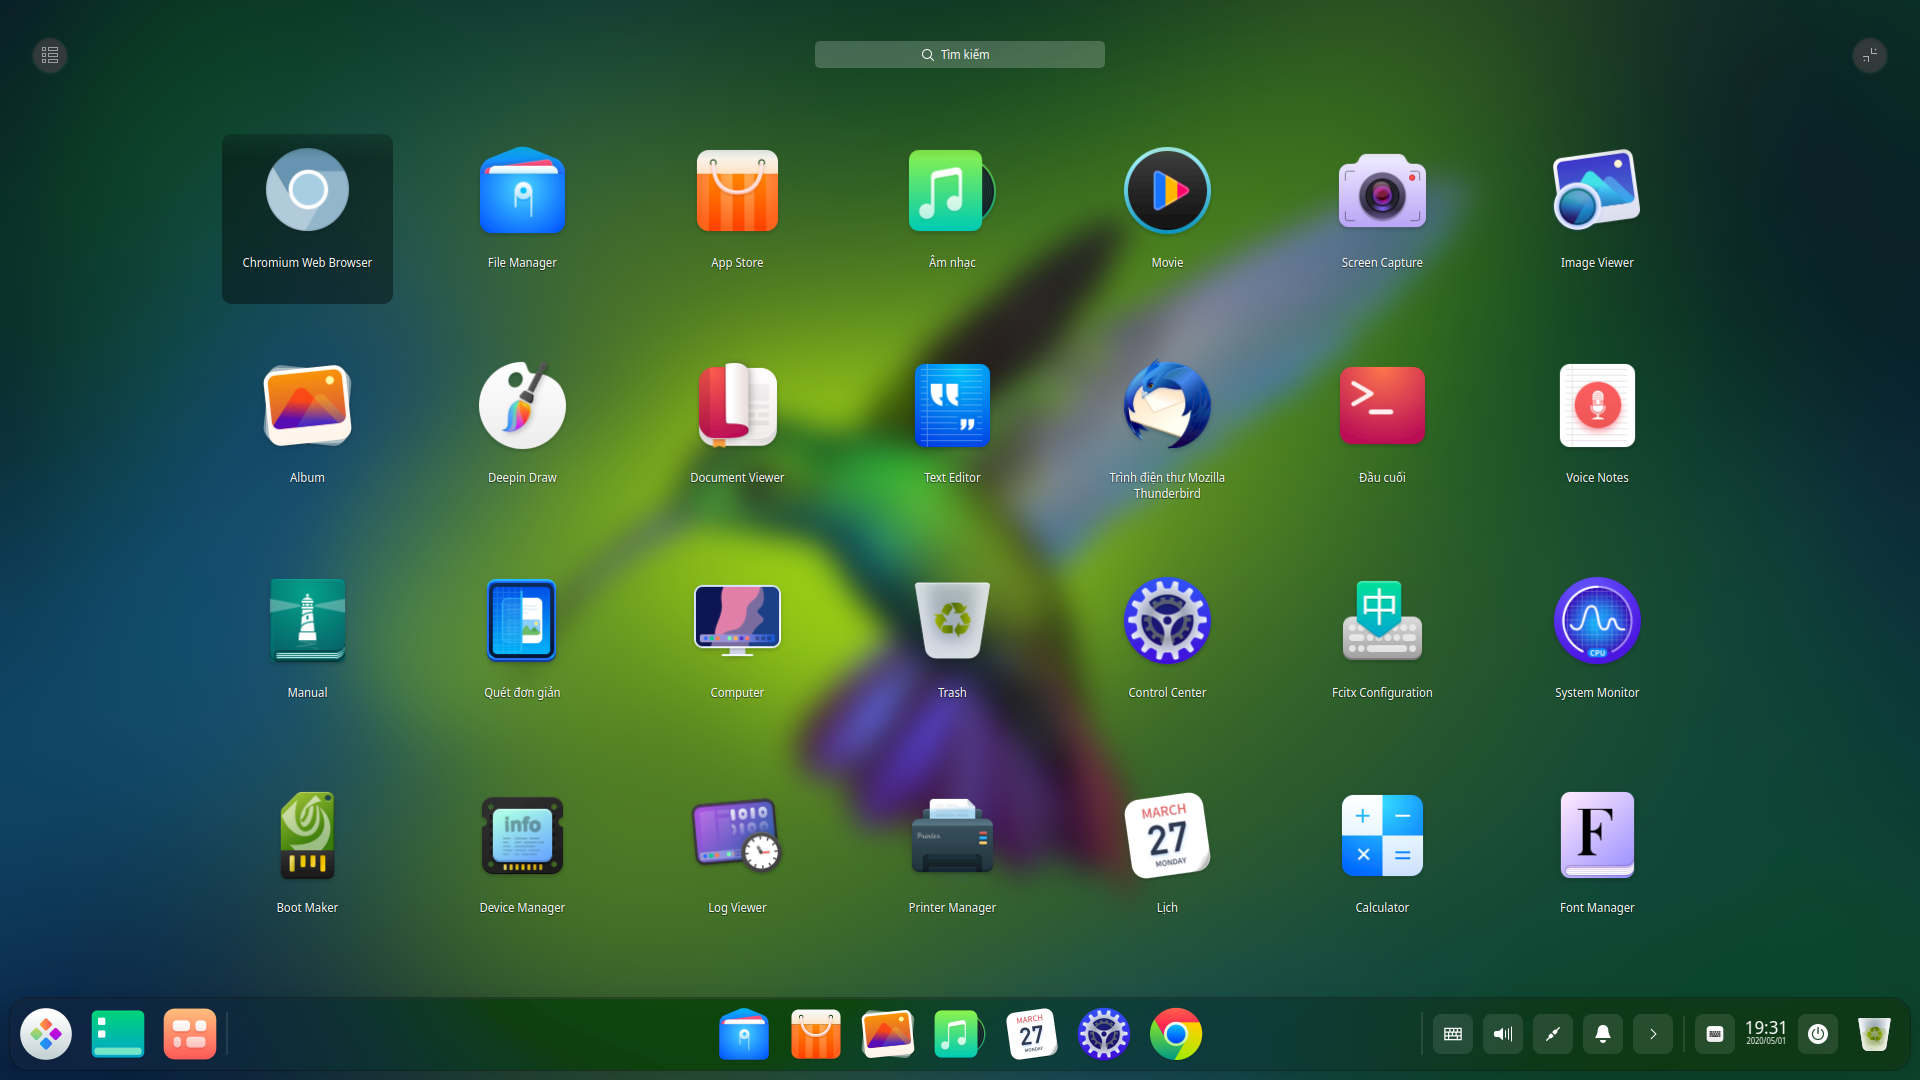Click the Tìm kiếm search field

[x=960, y=54]
